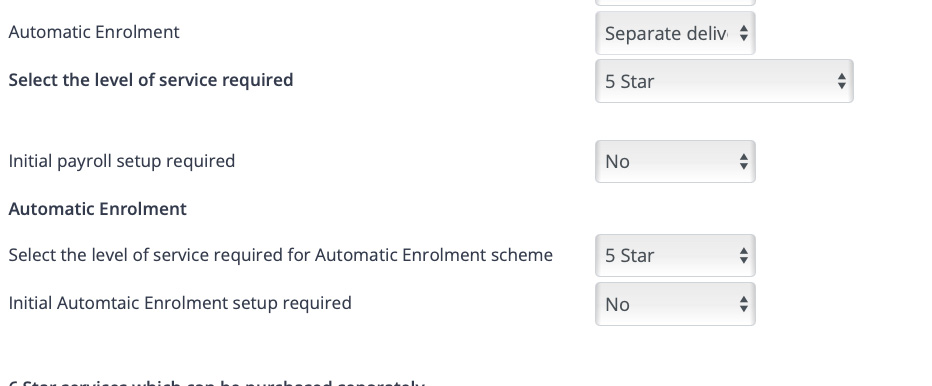Screen dimensions: 932x386
Task: Click the partially visible dropdown at top edge
Action: tap(675, 3)
